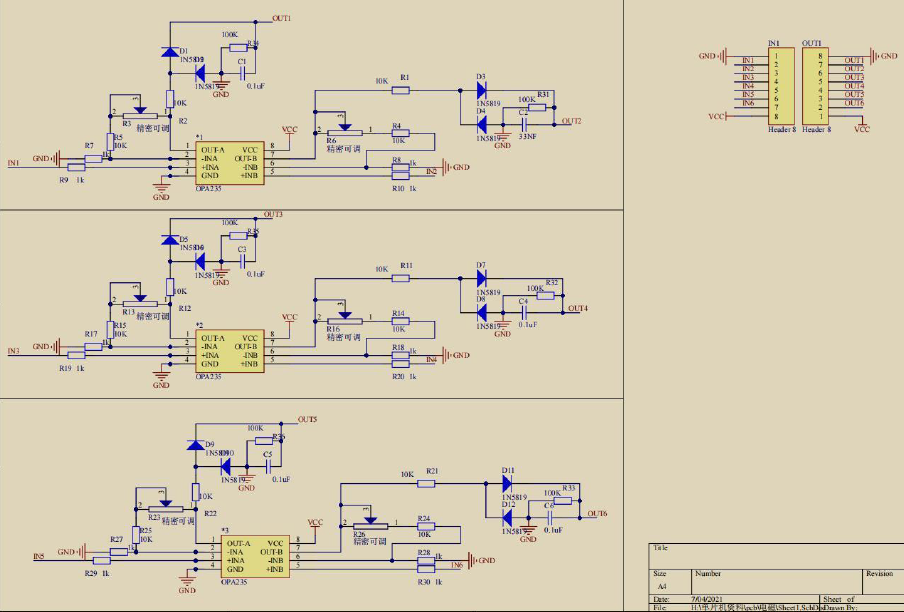904x612 pixels.
Task: Select the OUT1 Header 8 connector body
Action: coord(815,86)
